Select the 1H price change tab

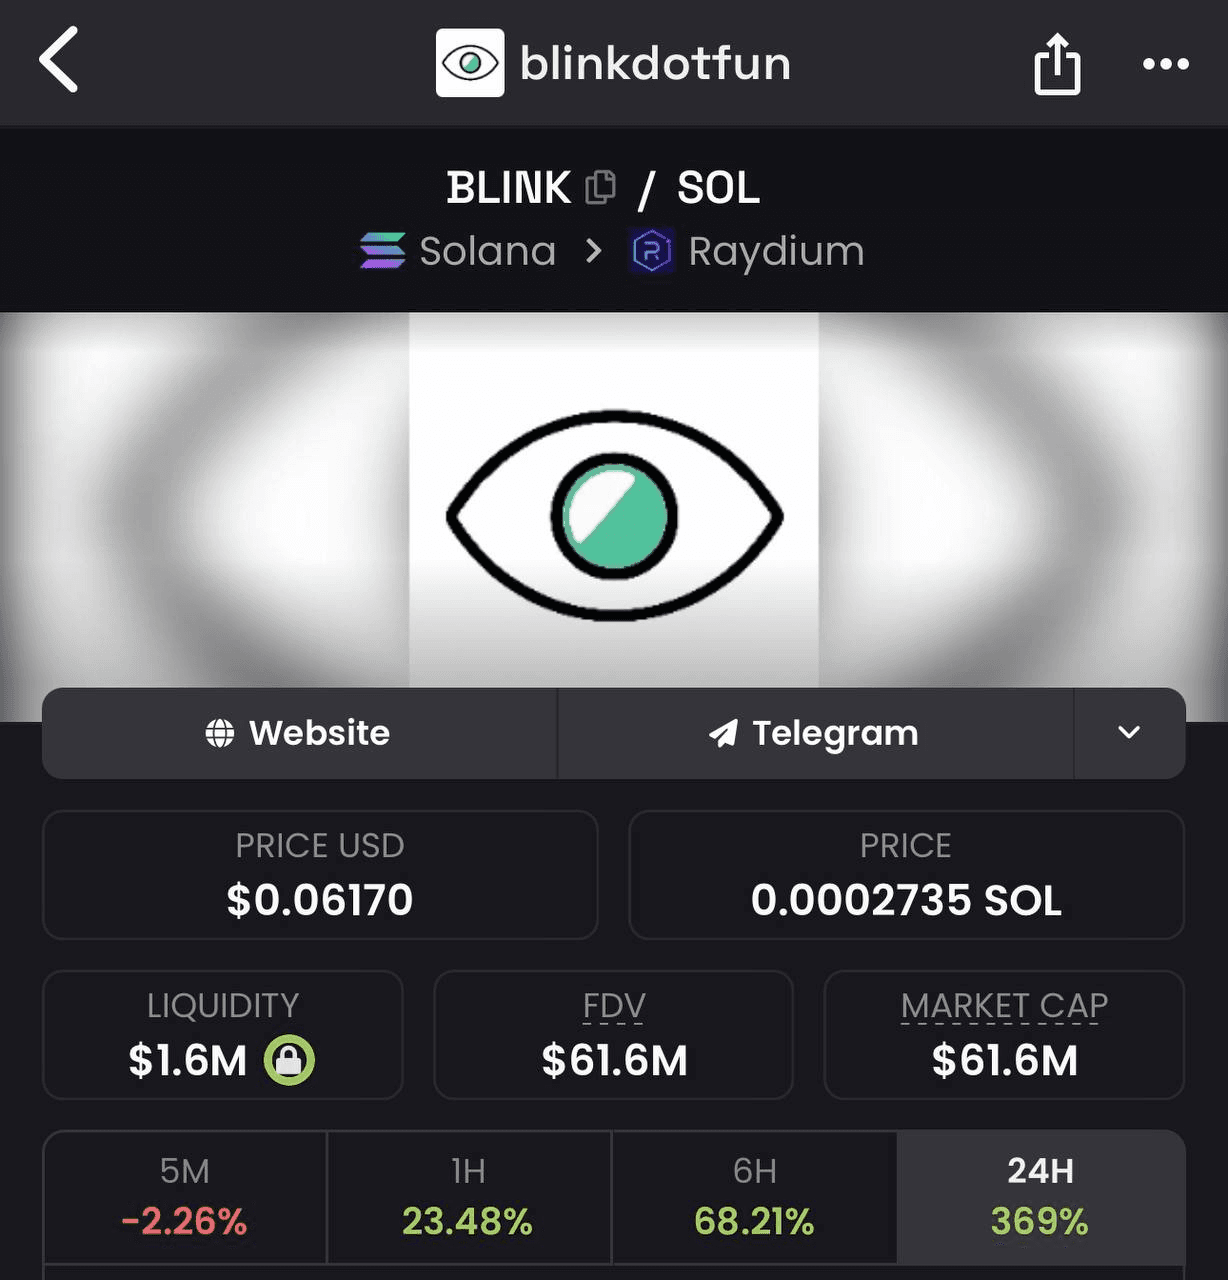click(468, 1197)
